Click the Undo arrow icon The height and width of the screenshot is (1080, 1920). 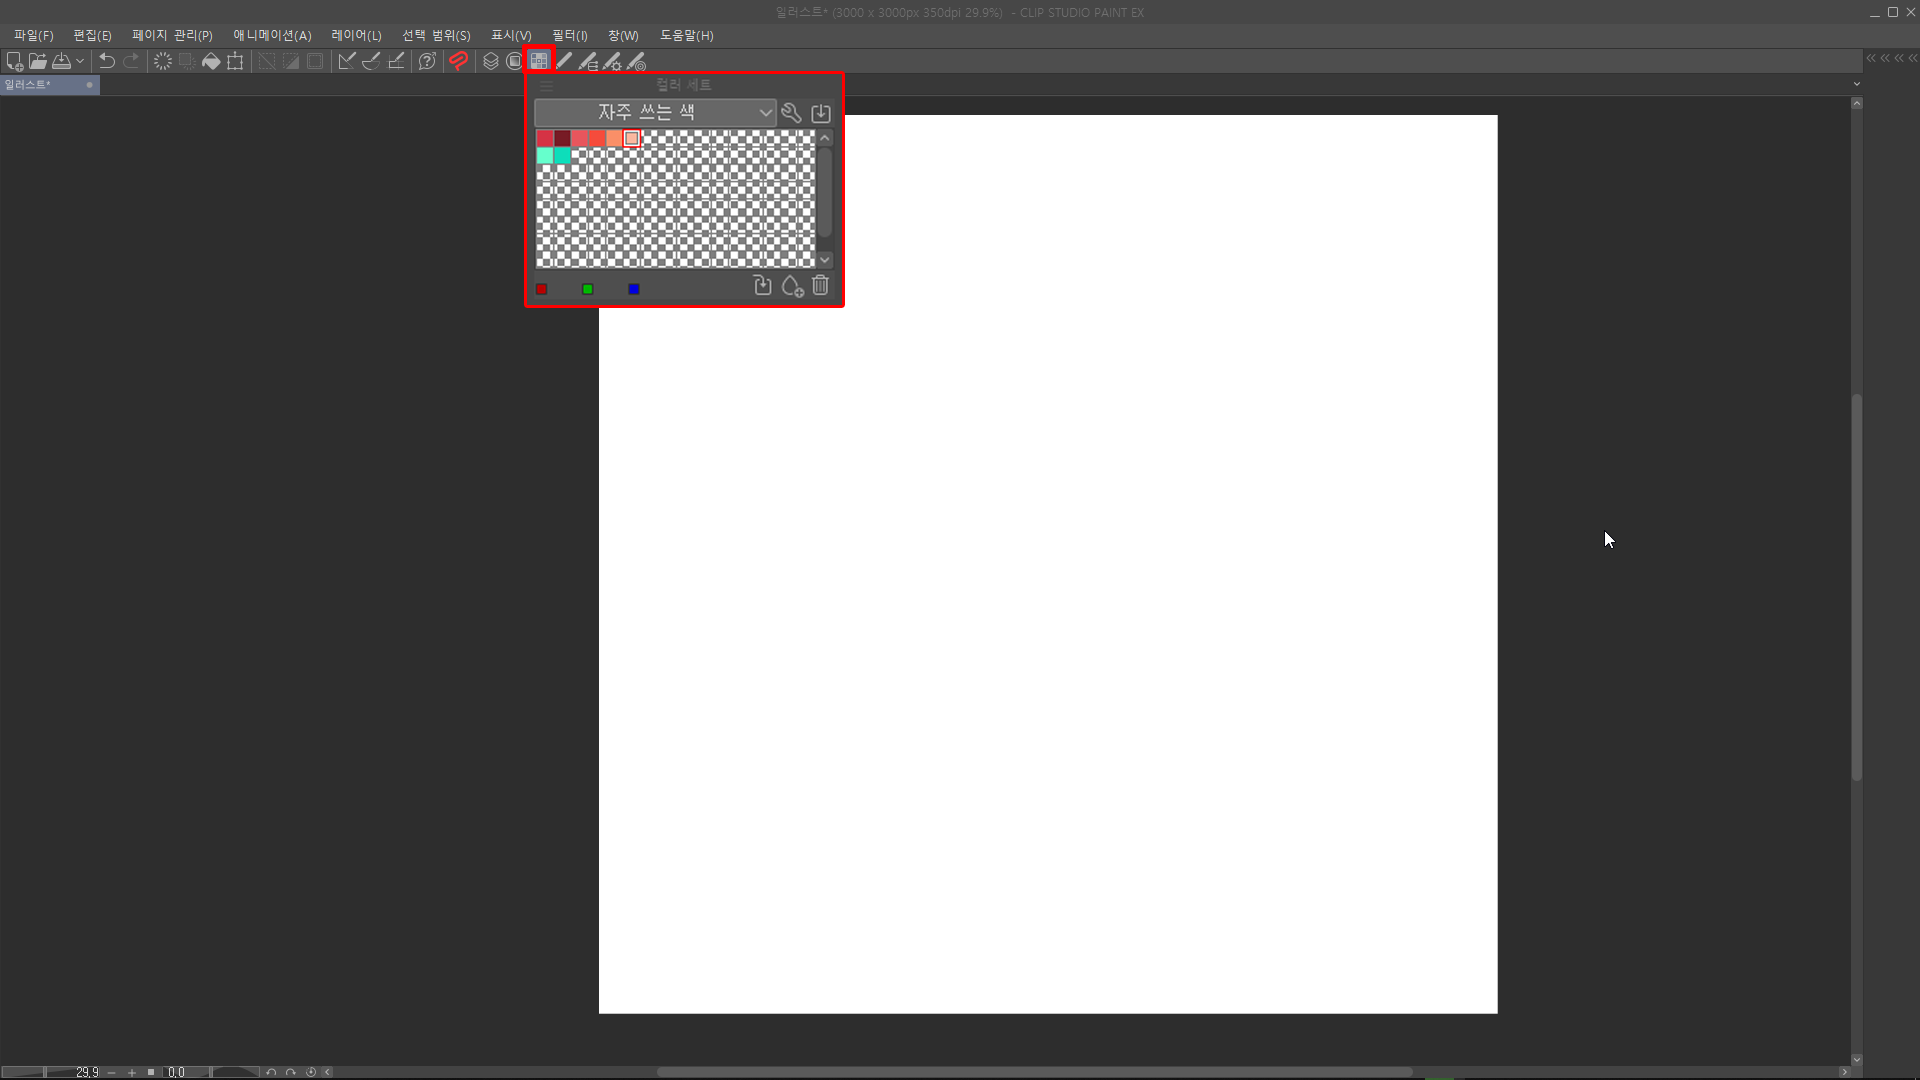coord(106,61)
